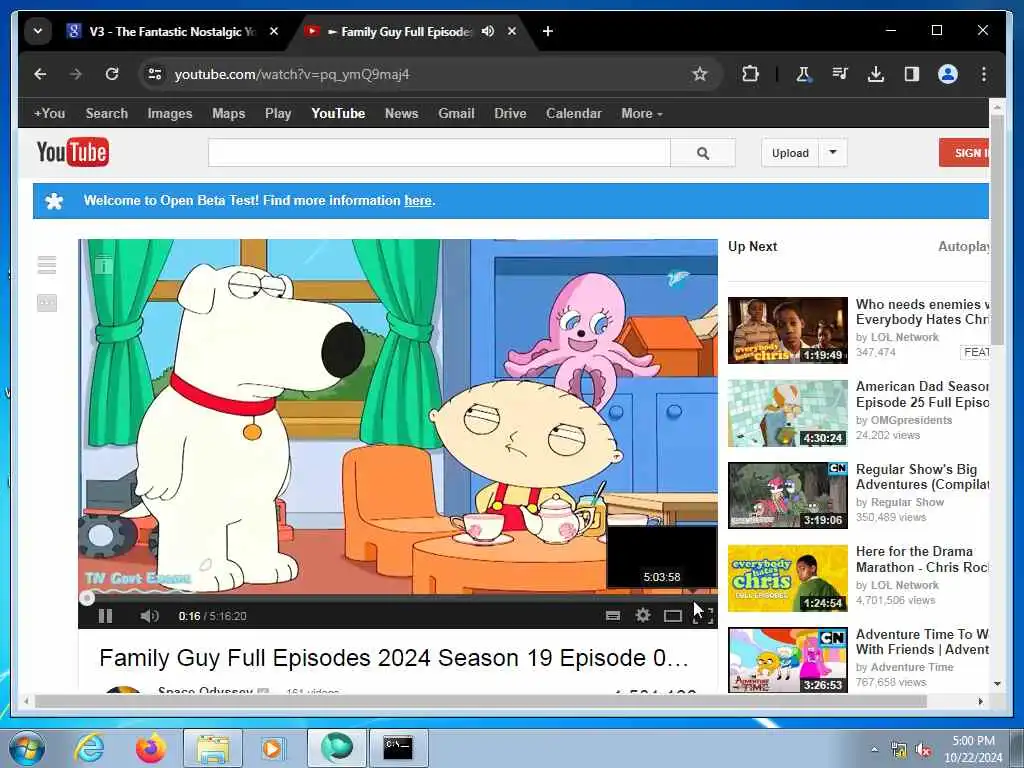The image size is (1024, 768).
Task: Click the red Sign In button
Action: [x=965, y=153]
